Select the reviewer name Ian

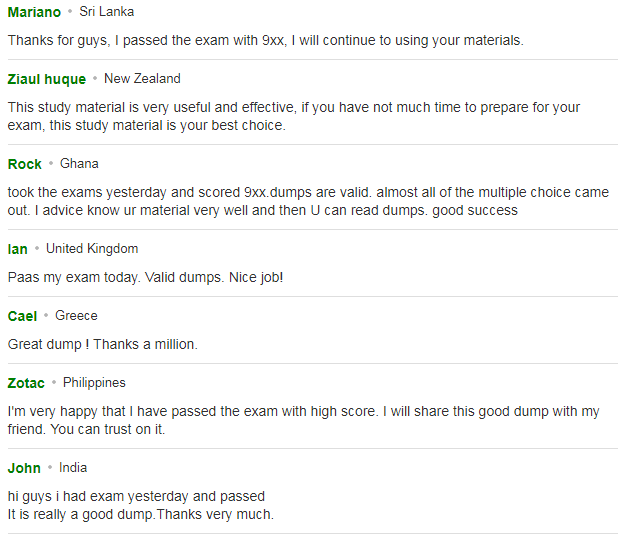point(18,249)
